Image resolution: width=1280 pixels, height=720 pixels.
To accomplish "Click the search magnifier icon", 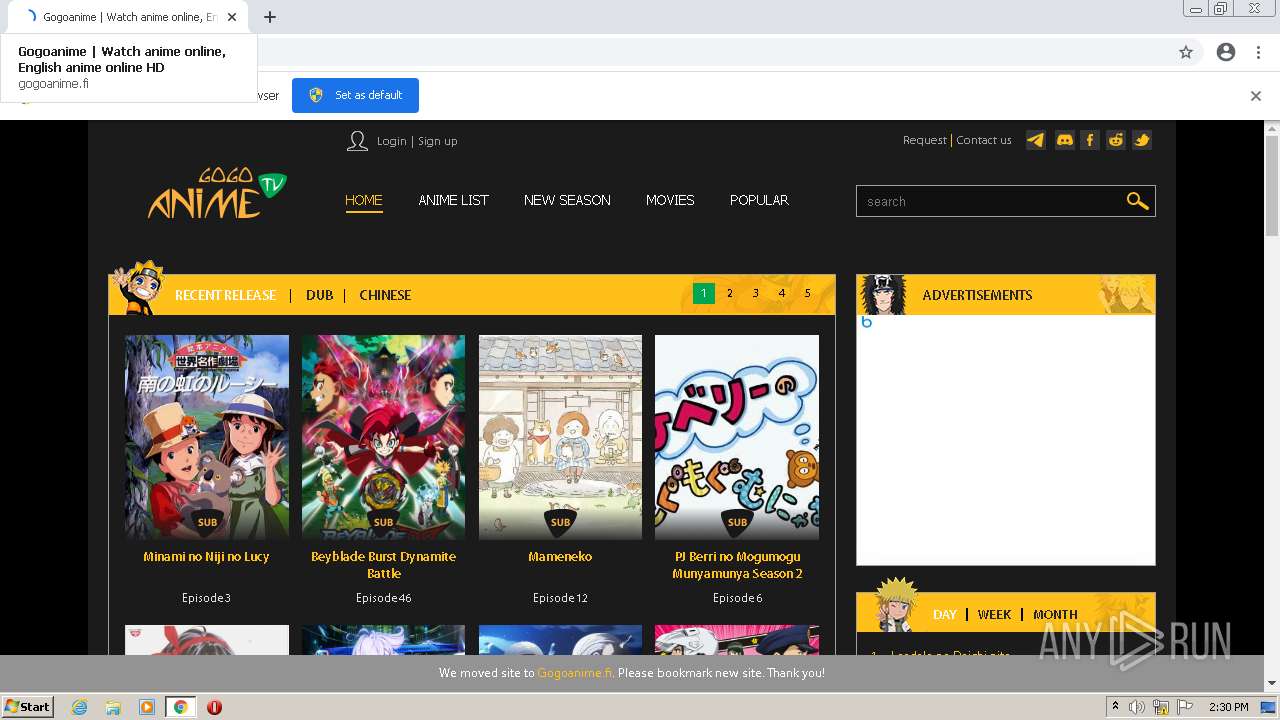I will (x=1137, y=201).
